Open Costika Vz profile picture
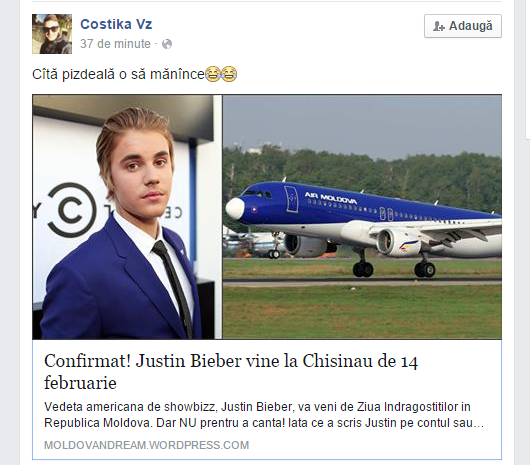 [52, 34]
